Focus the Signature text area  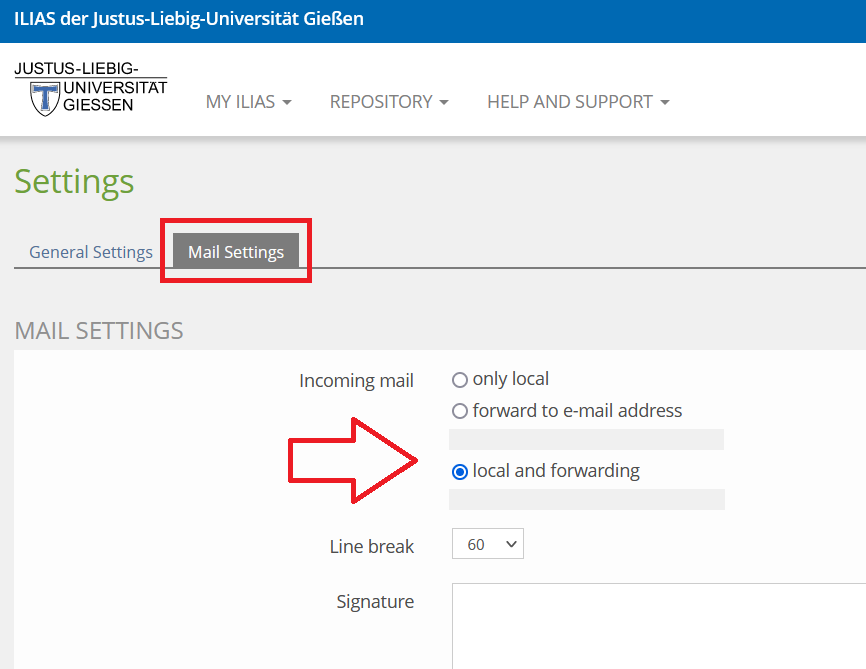pos(658,625)
